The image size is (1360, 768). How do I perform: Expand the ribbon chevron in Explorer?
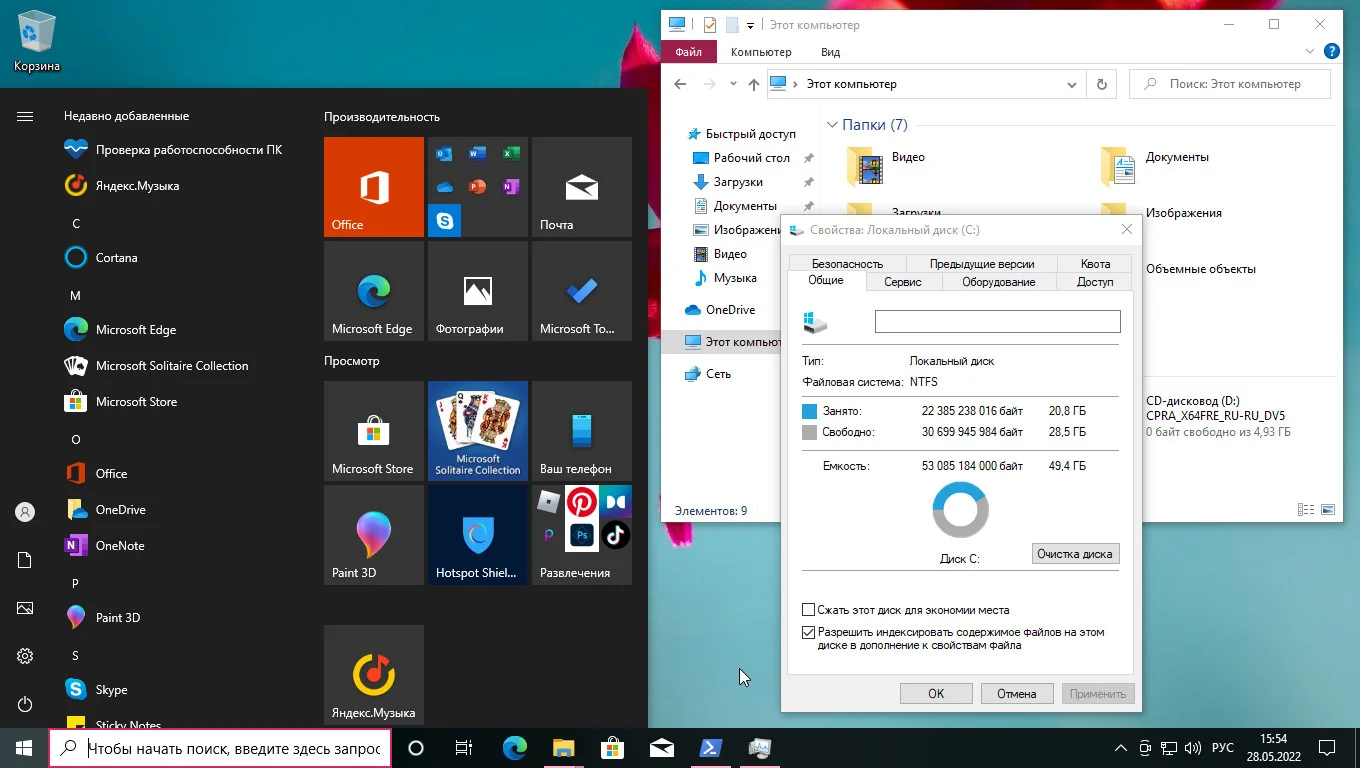tap(1310, 52)
